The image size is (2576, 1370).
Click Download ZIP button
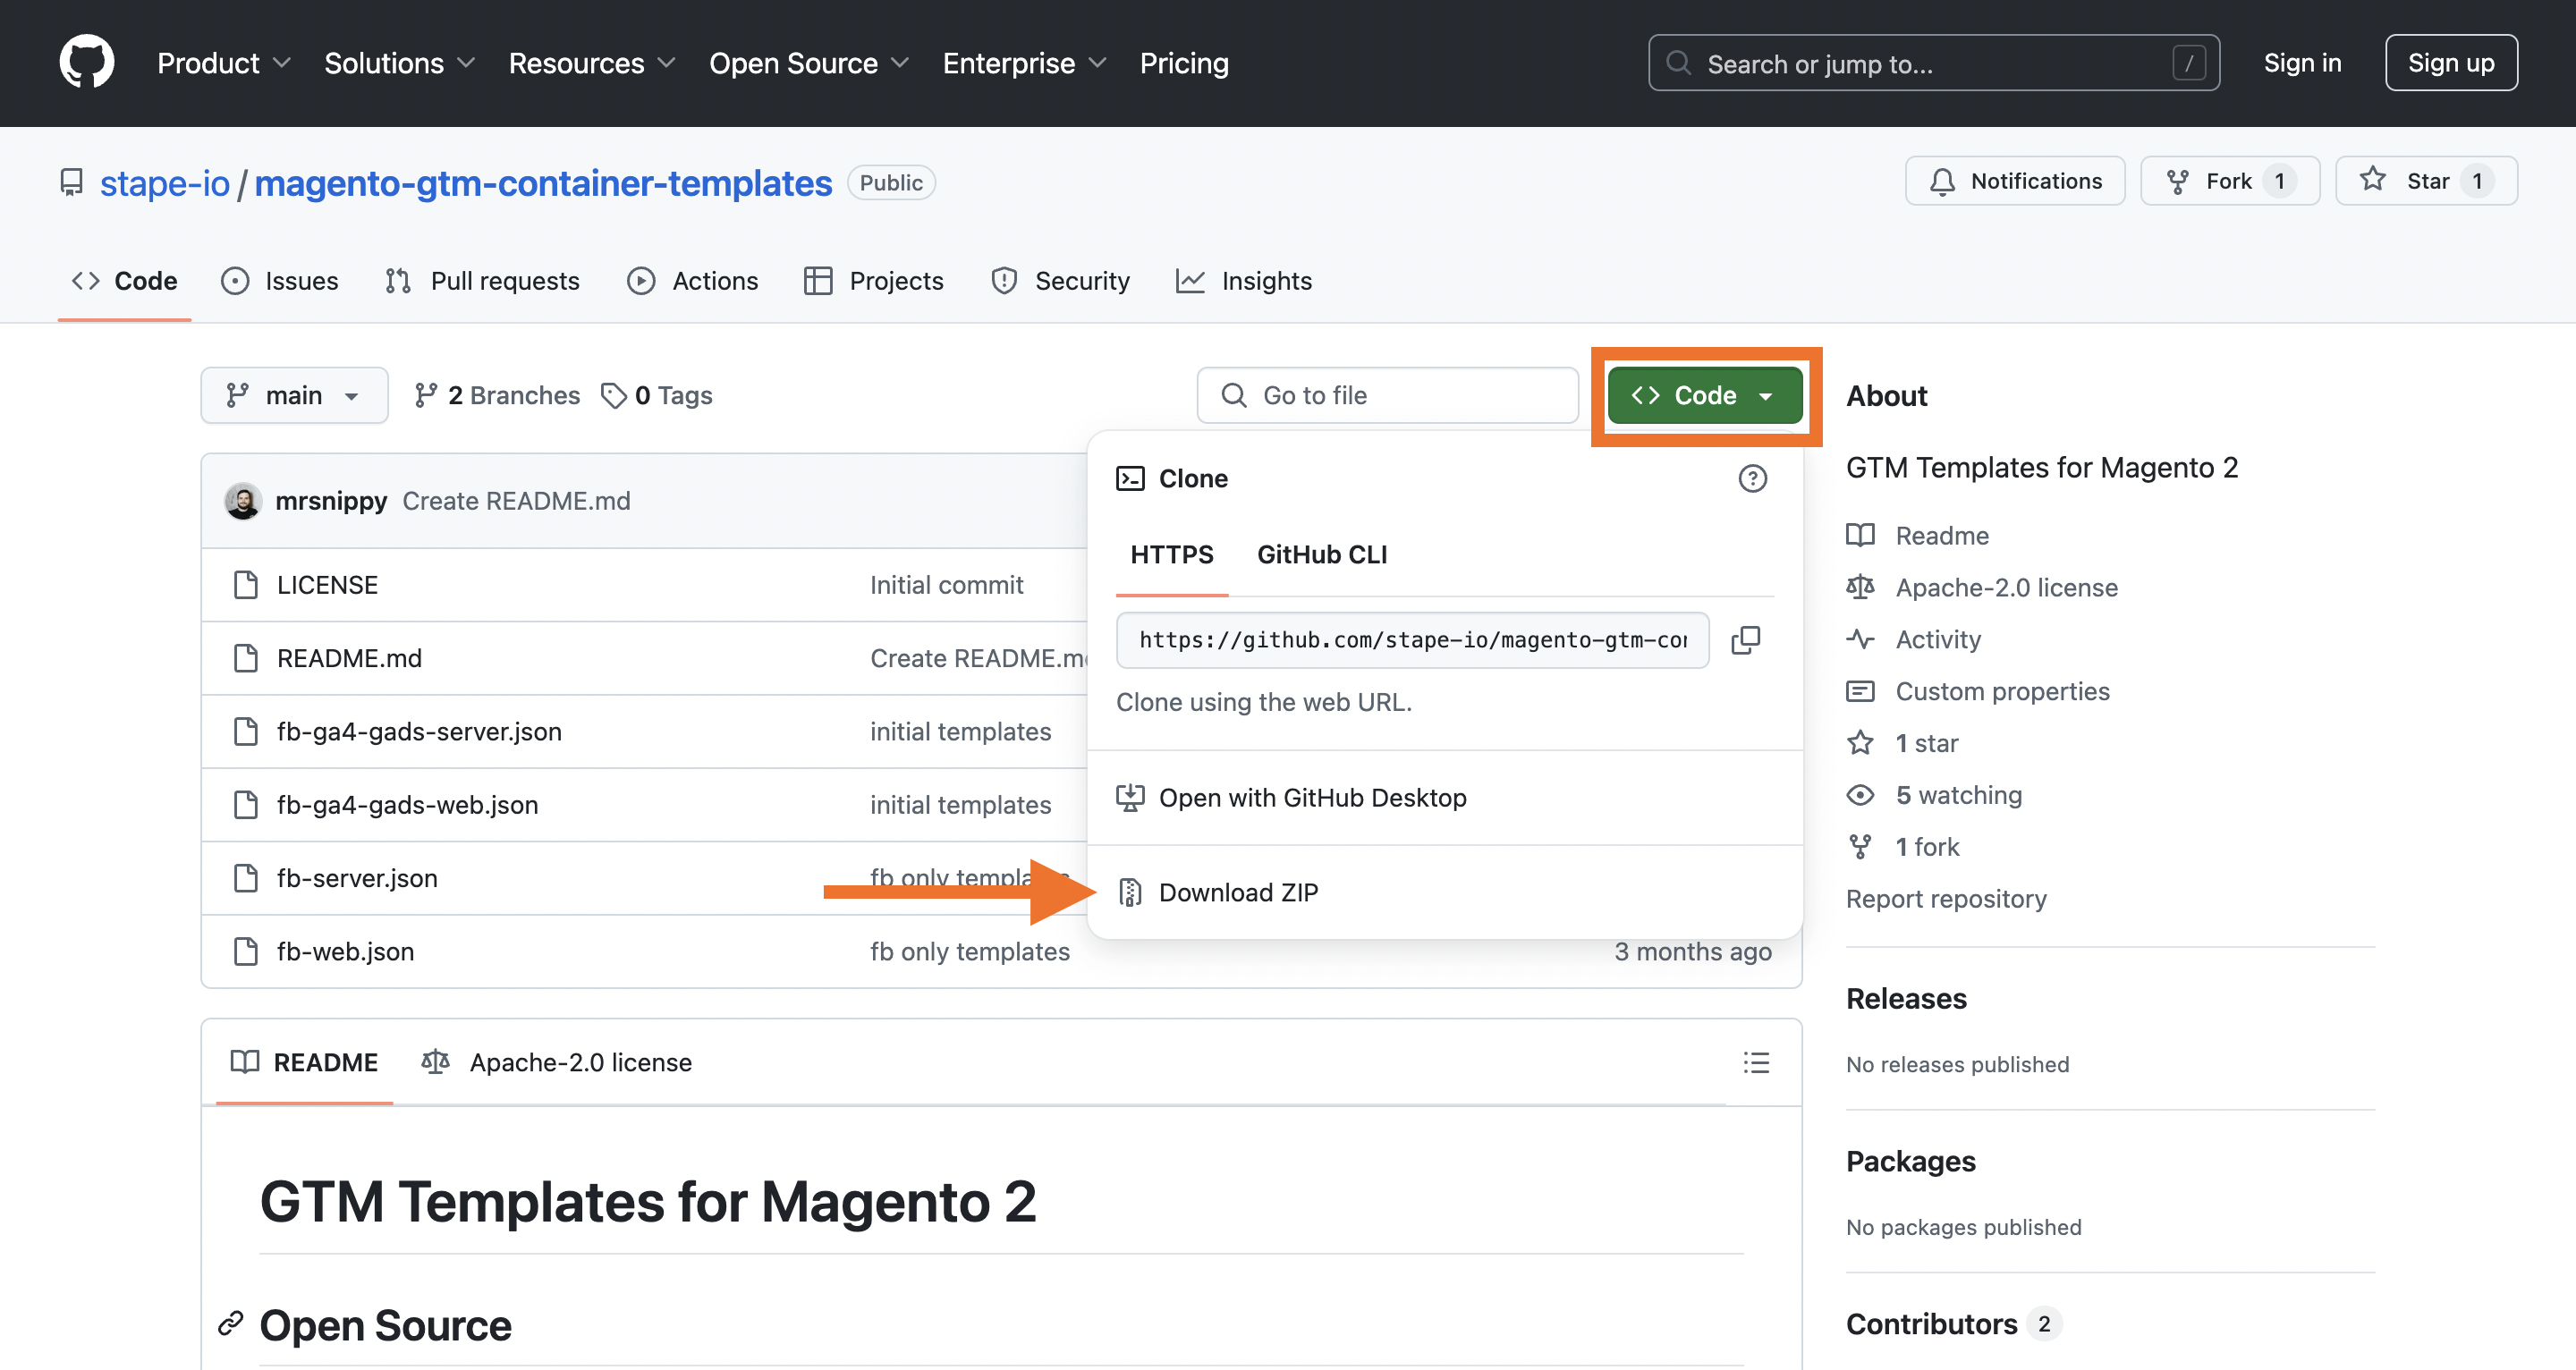pos(1239,892)
